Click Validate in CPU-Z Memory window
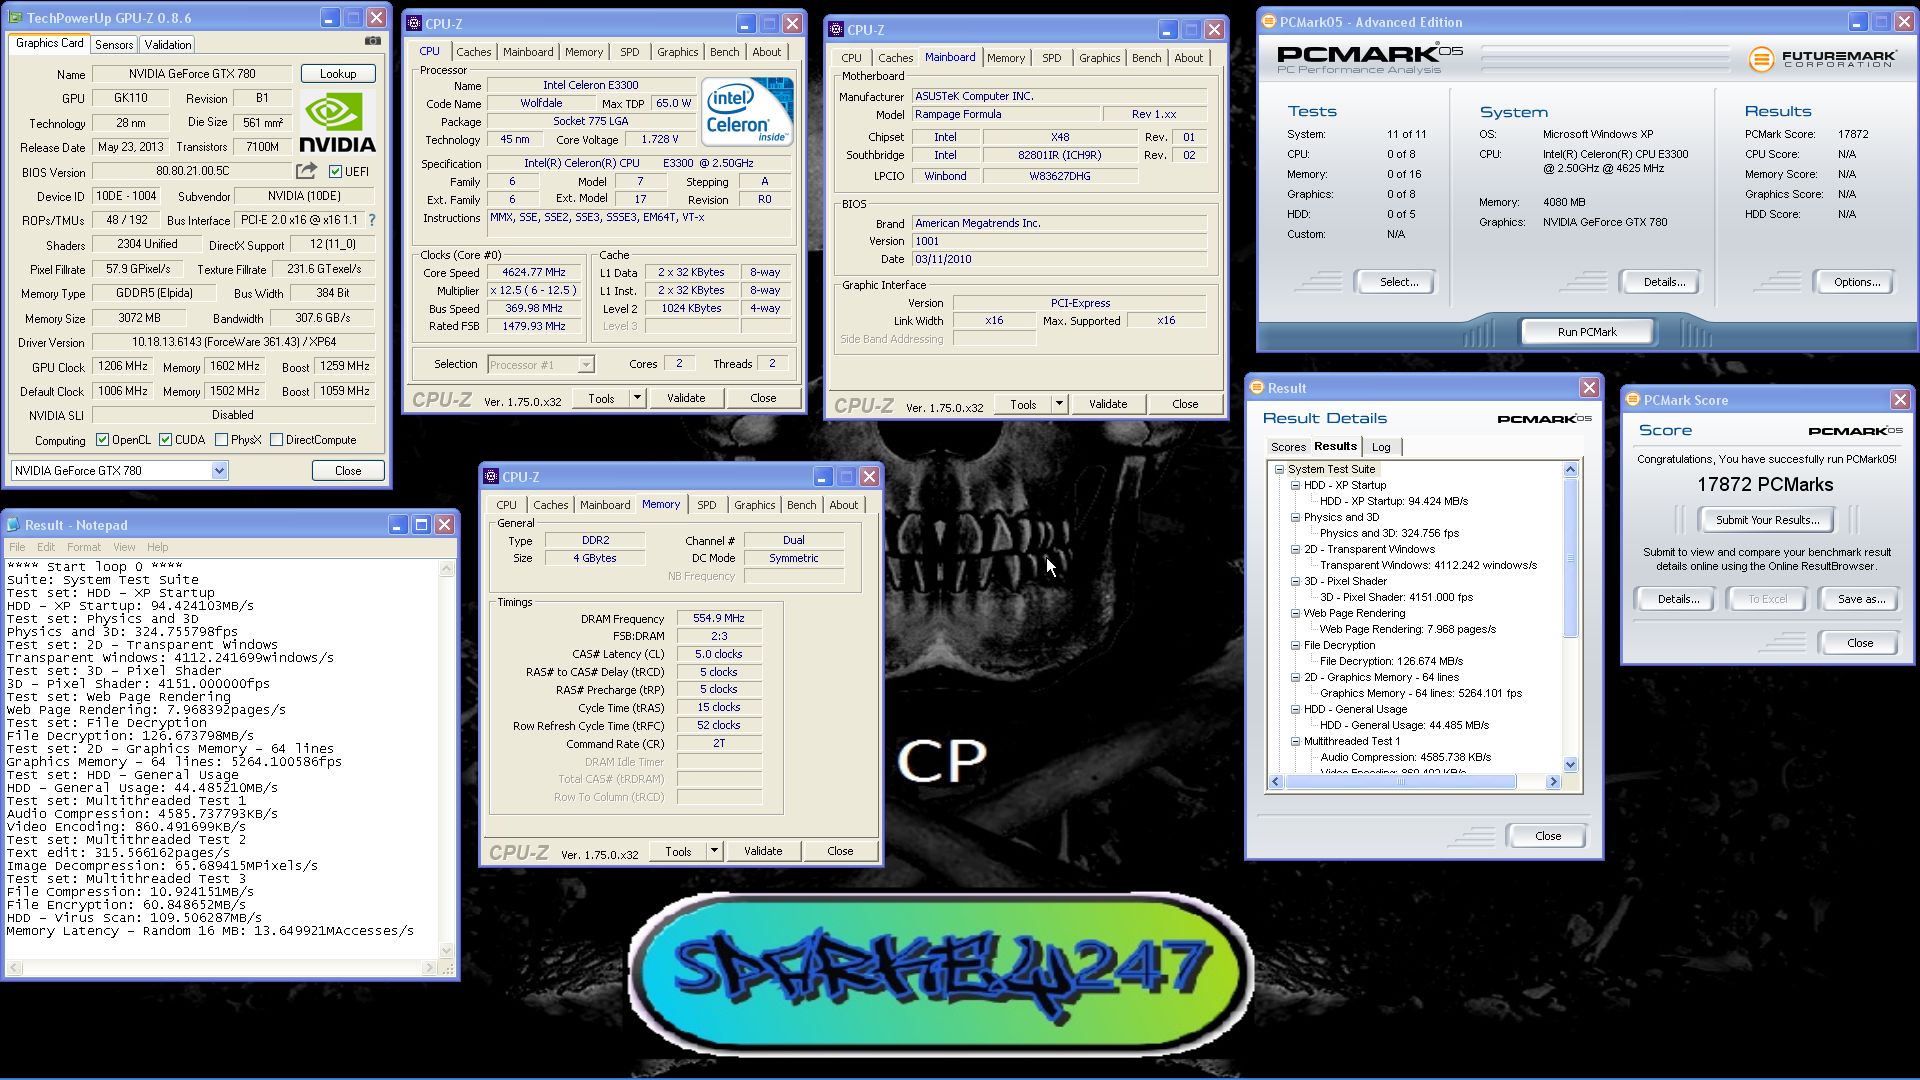 (x=763, y=852)
